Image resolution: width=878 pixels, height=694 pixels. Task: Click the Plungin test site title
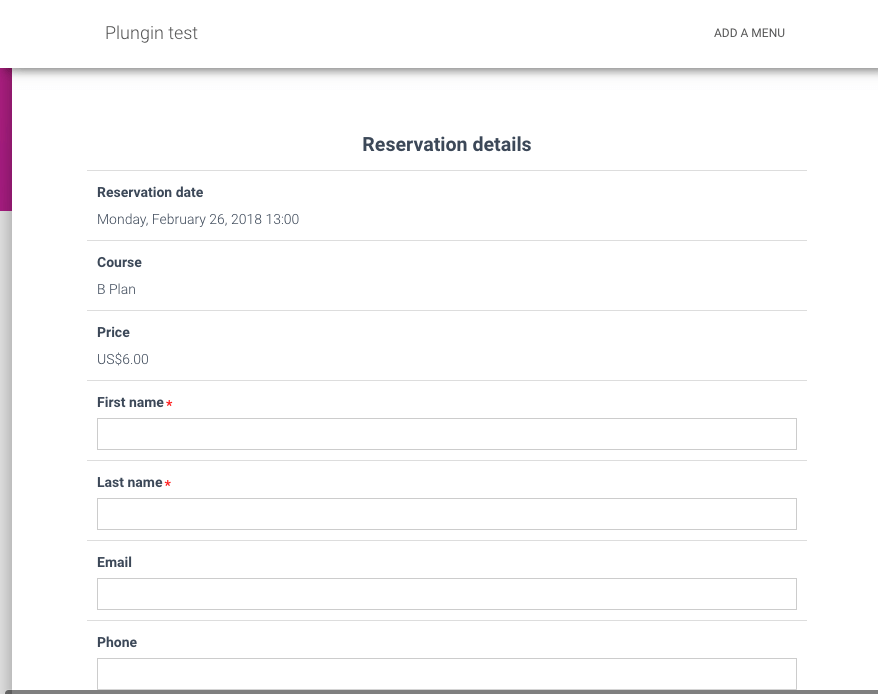151,33
